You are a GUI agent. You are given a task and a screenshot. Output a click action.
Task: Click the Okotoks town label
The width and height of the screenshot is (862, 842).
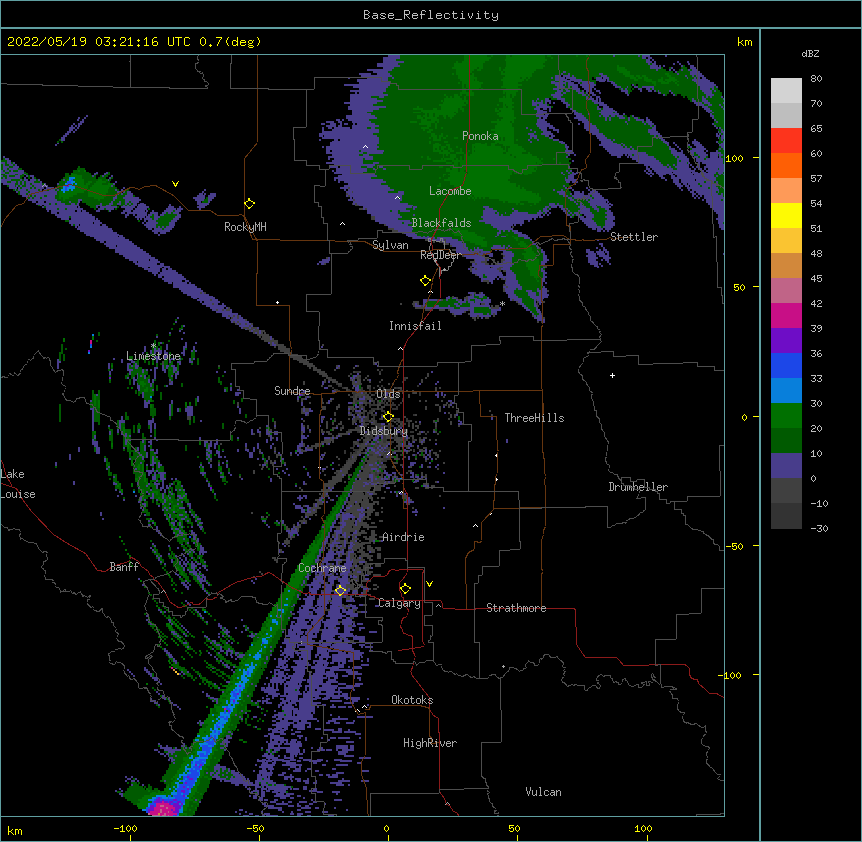(x=412, y=700)
